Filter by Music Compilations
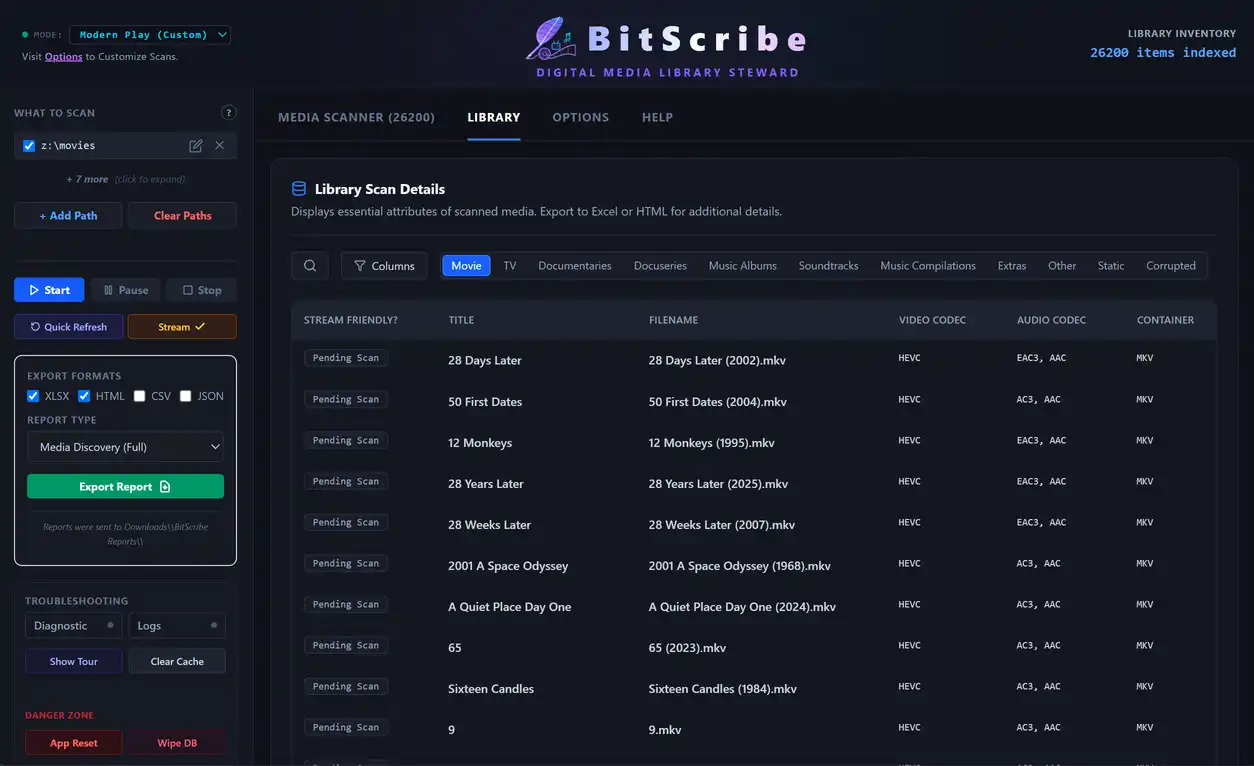 [928, 266]
